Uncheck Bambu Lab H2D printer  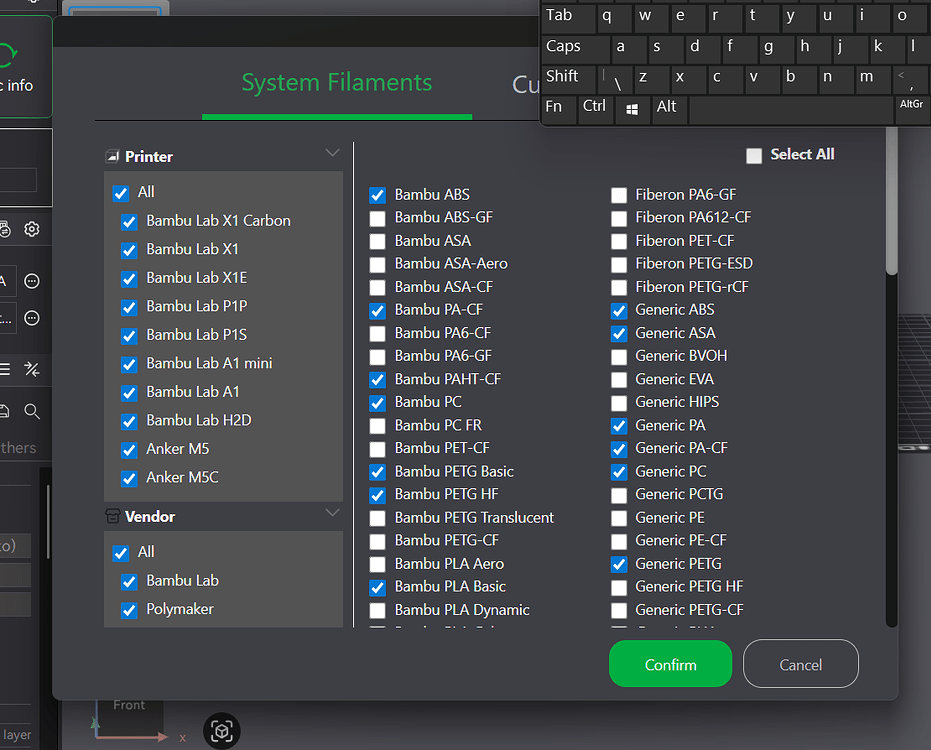click(129, 421)
